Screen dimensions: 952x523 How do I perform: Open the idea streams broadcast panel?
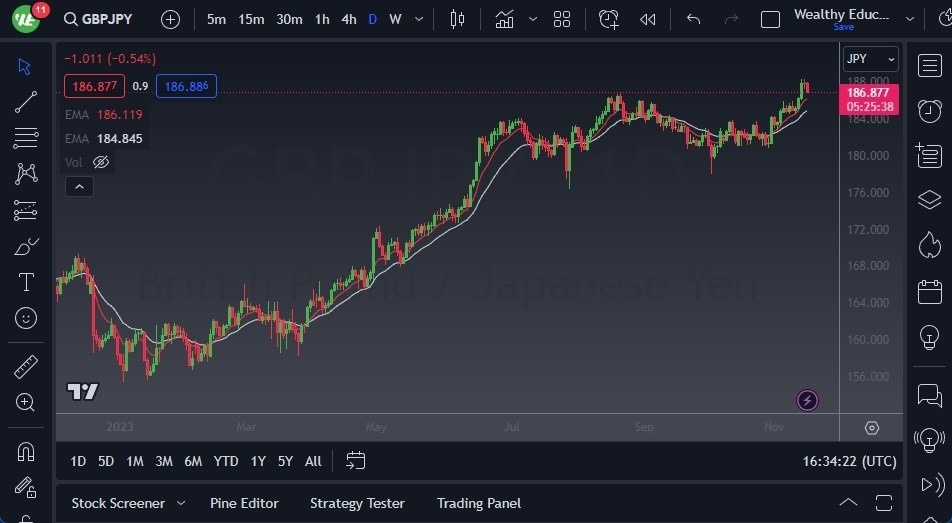click(930, 440)
